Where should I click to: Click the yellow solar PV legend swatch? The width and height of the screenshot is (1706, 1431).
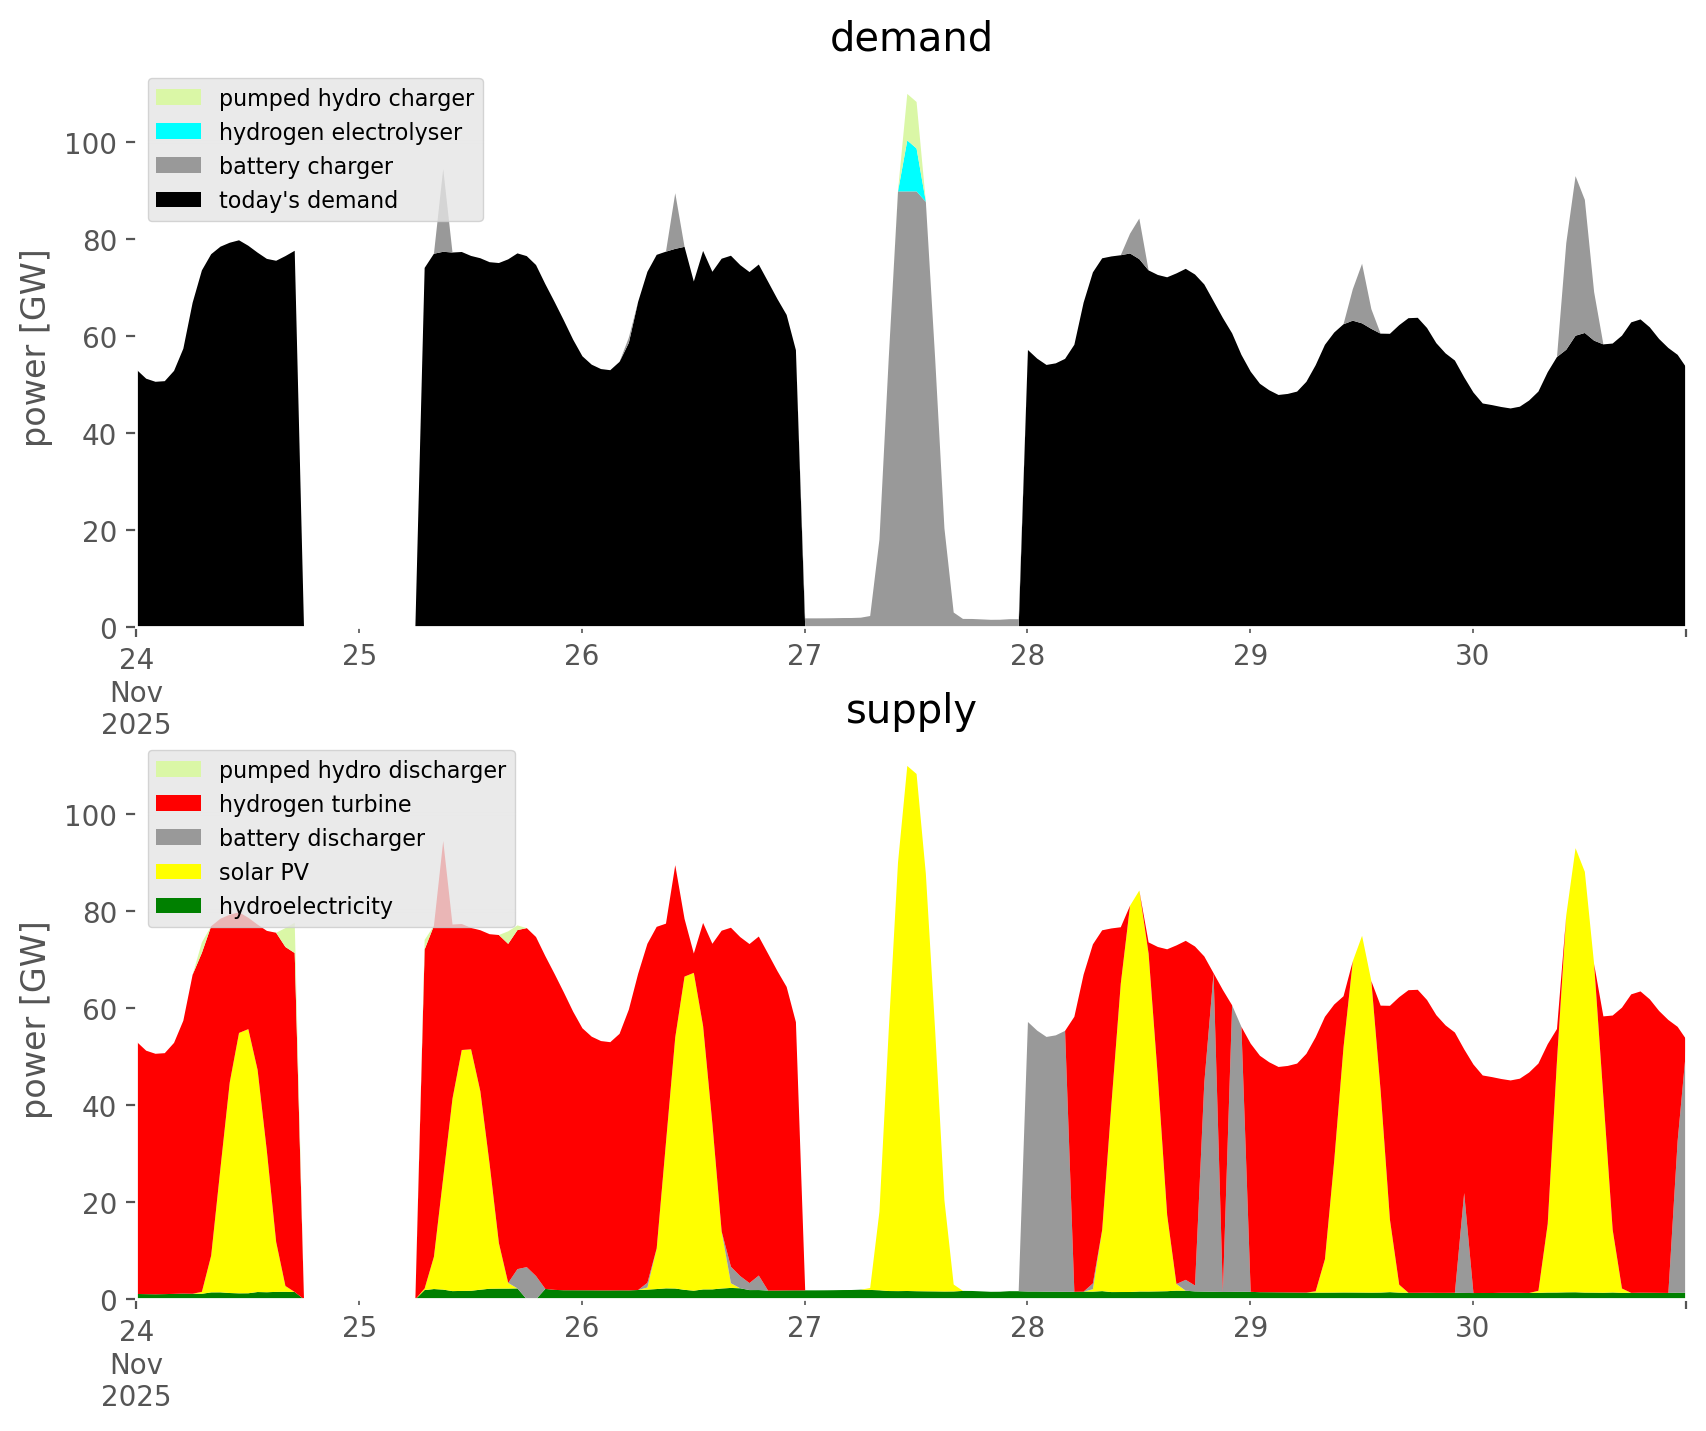(x=179, y=872)
